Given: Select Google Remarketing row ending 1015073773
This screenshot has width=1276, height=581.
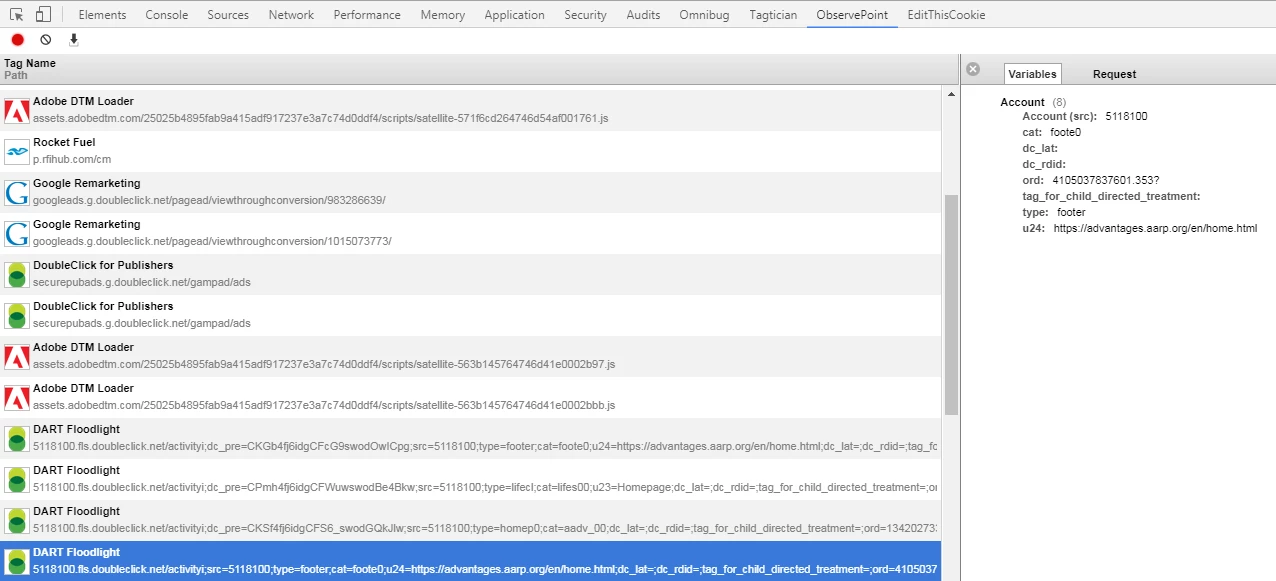Looking at the screenshot, I should [471, 233].
